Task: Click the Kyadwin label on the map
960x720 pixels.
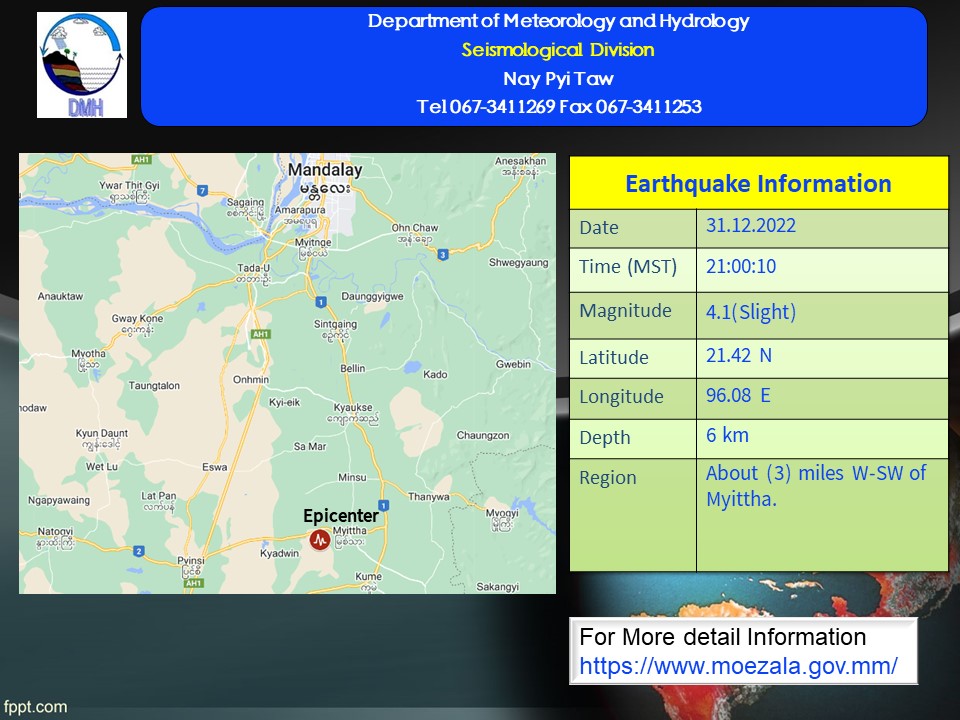Action: click(x=279, y=553)
